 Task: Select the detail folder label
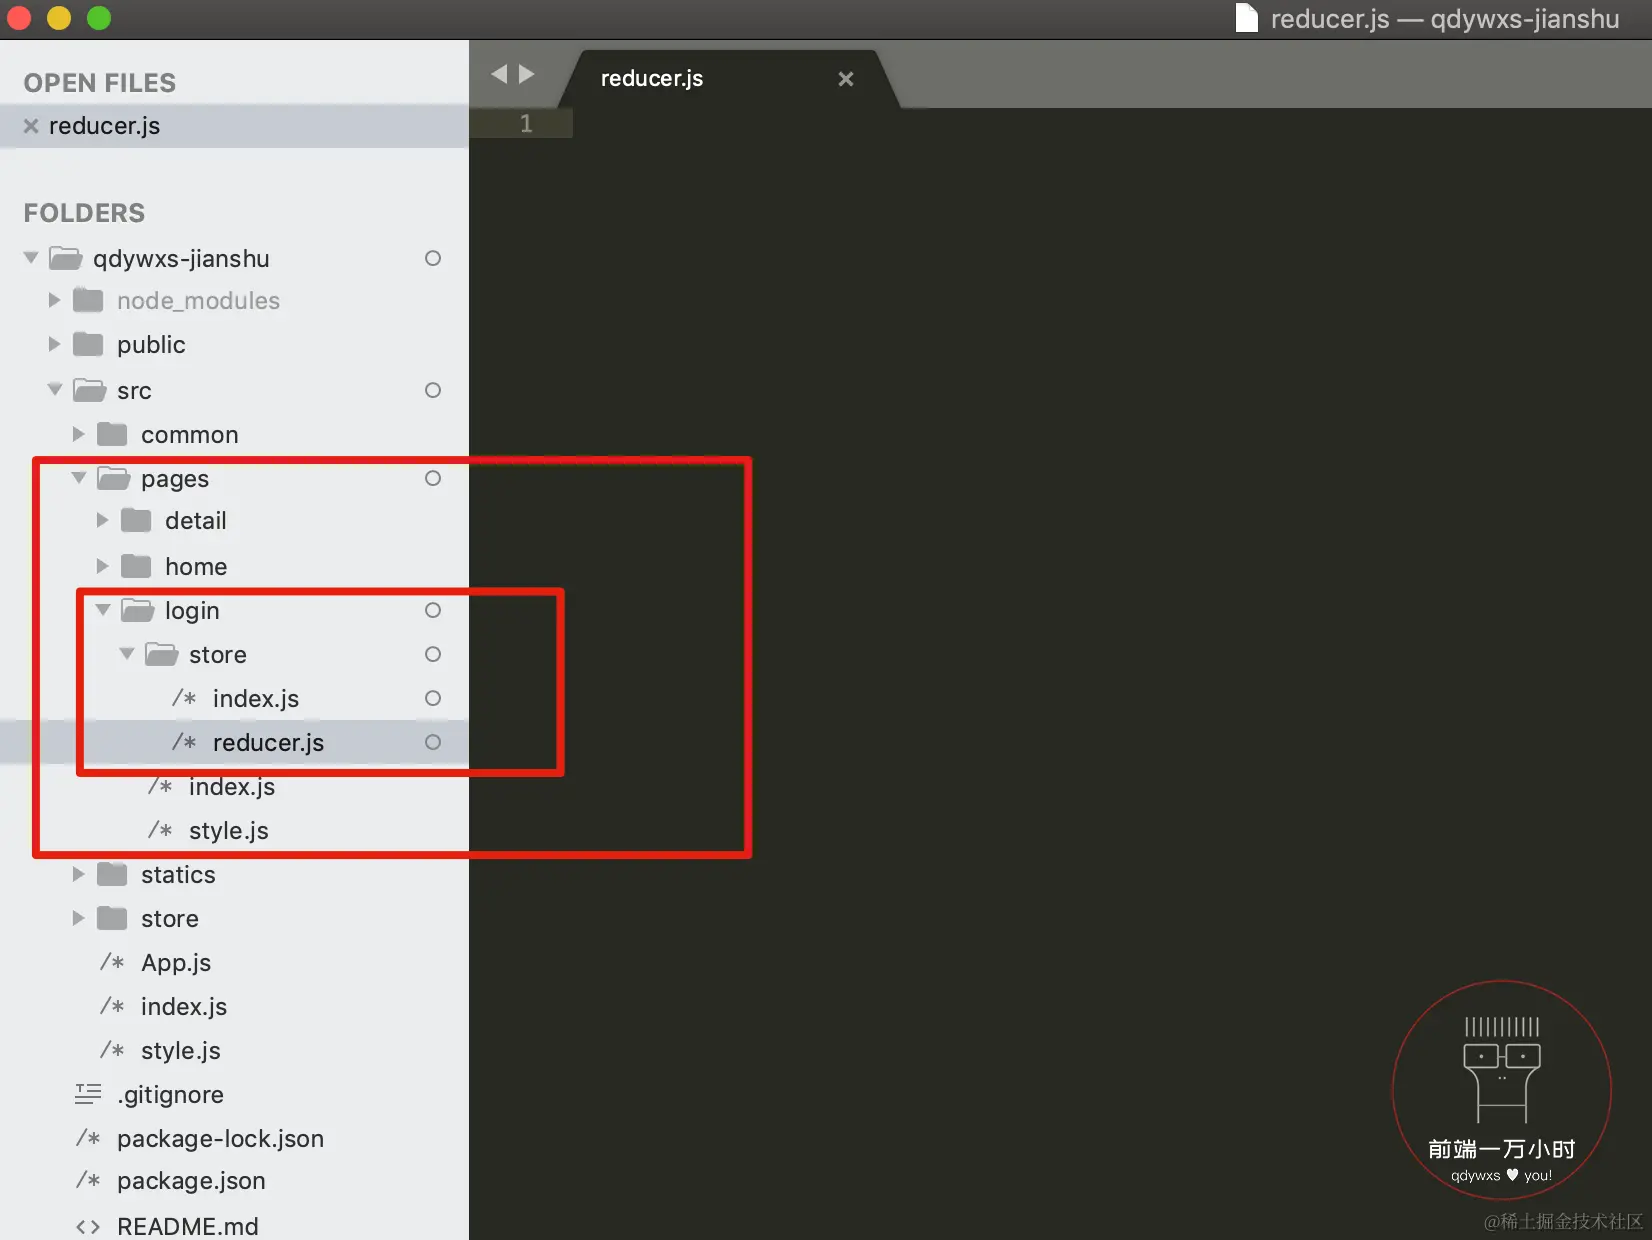tap(196, 521)
